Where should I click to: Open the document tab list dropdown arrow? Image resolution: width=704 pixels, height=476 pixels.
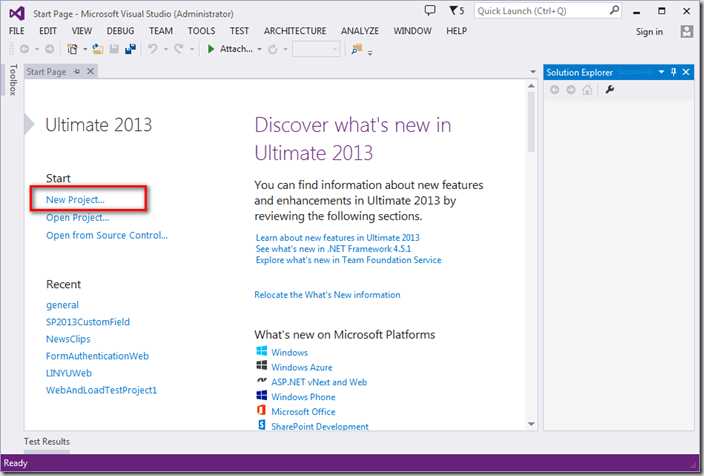point(532,71)
